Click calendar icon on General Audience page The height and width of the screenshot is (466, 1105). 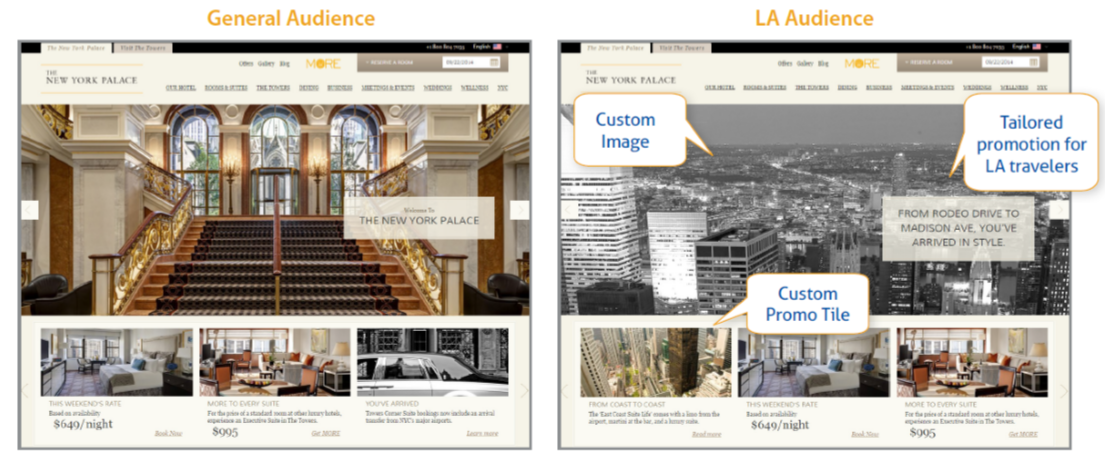494,63
